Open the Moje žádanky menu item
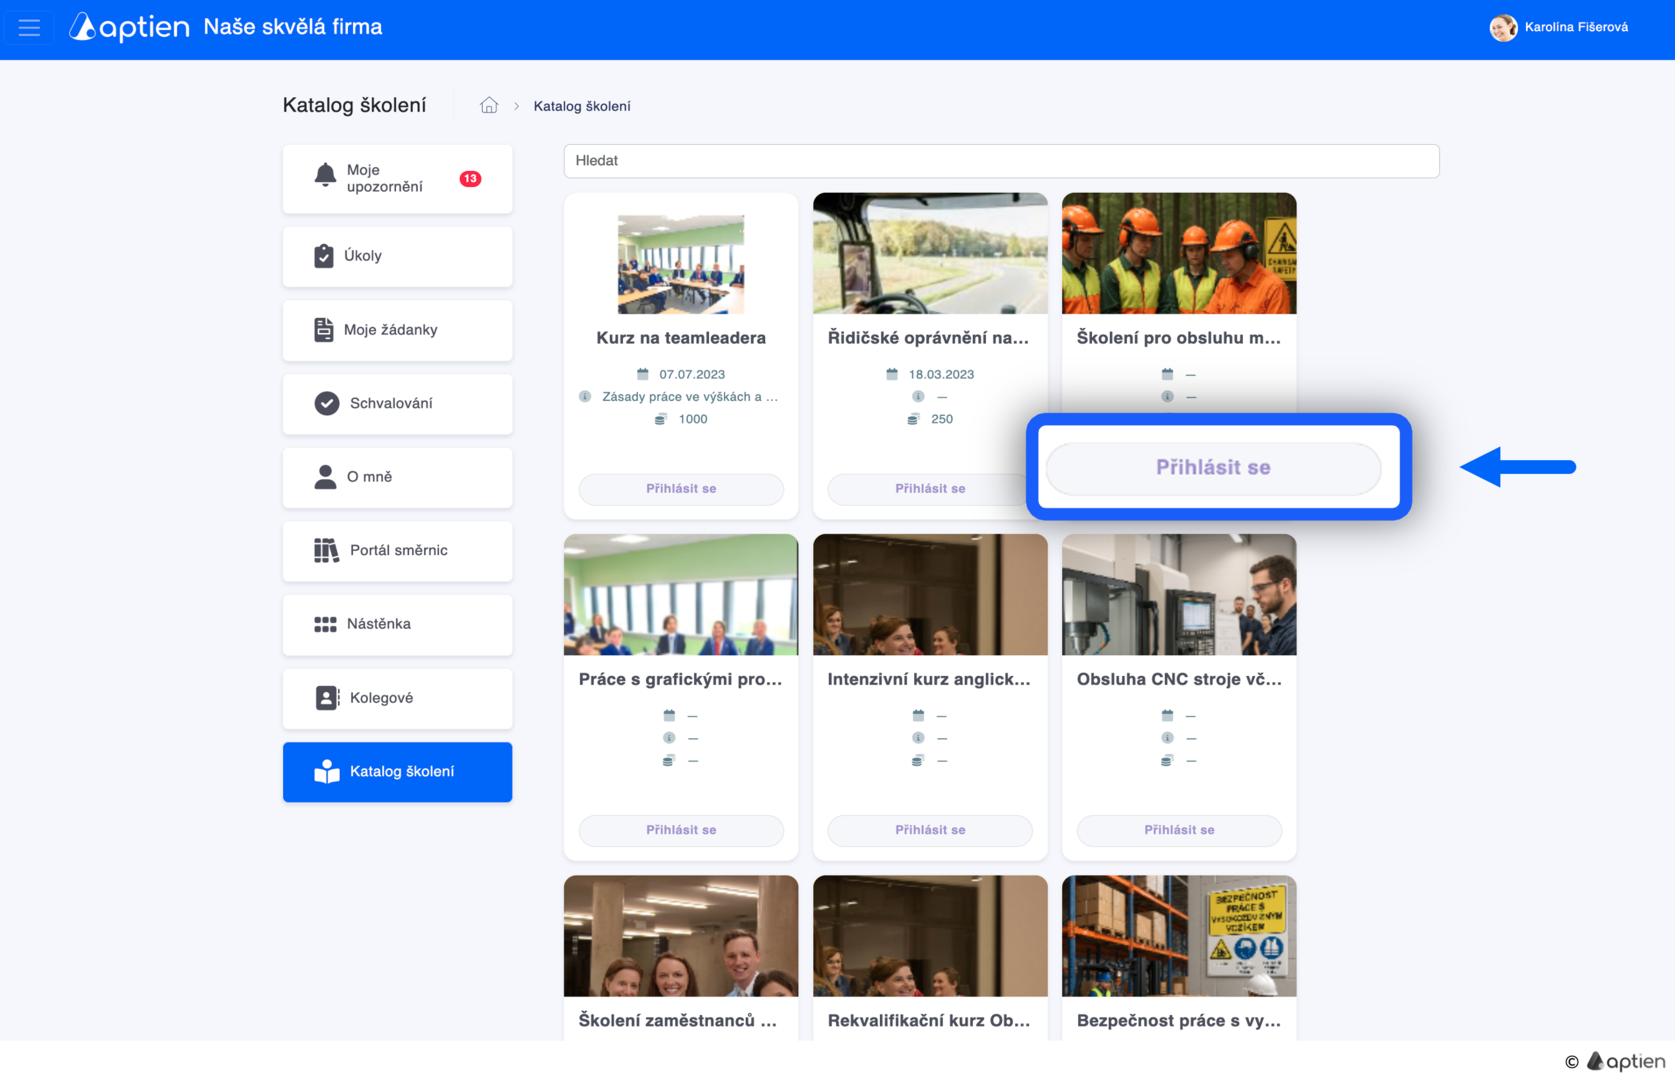Screen dimensions: 1675x1080 click(398, 330)
